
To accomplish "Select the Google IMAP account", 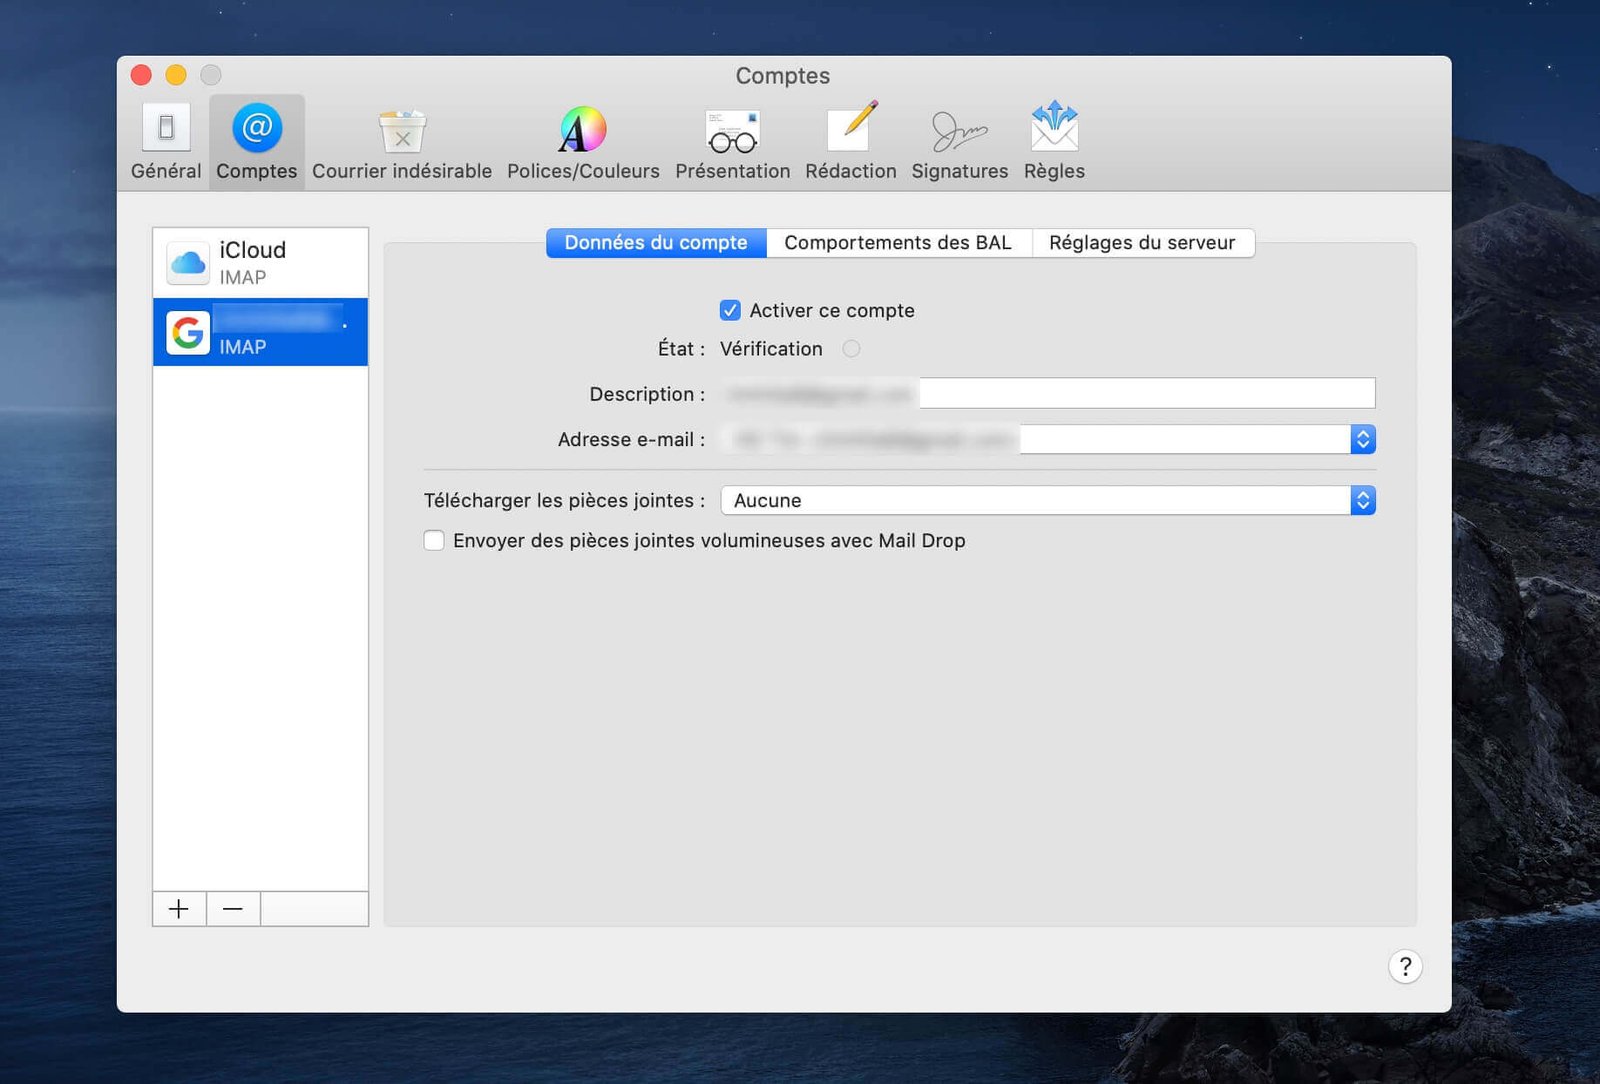I will (x=260, y=332).
